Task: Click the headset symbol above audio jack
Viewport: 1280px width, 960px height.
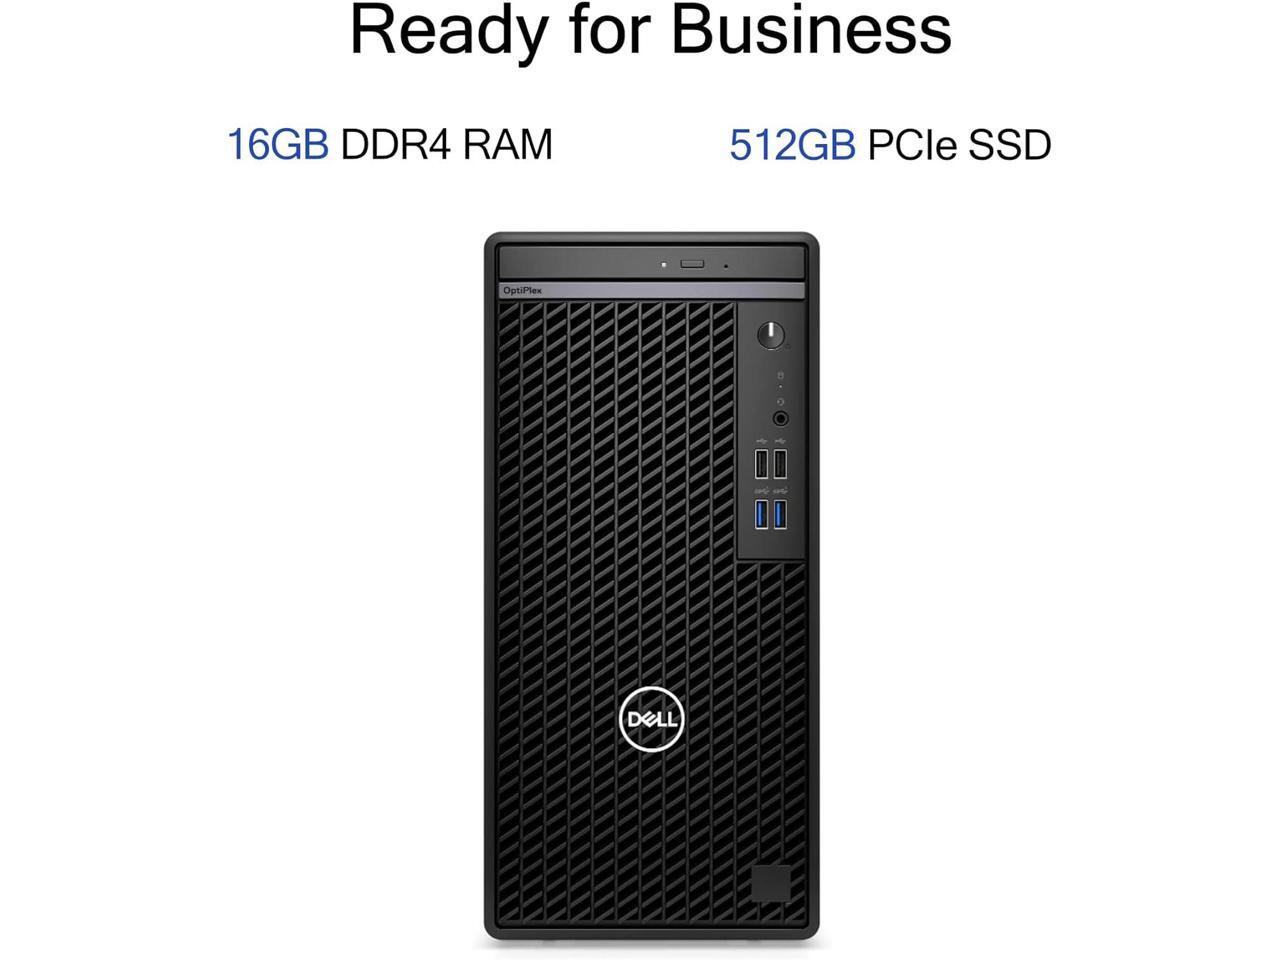Action: (780, 402)
